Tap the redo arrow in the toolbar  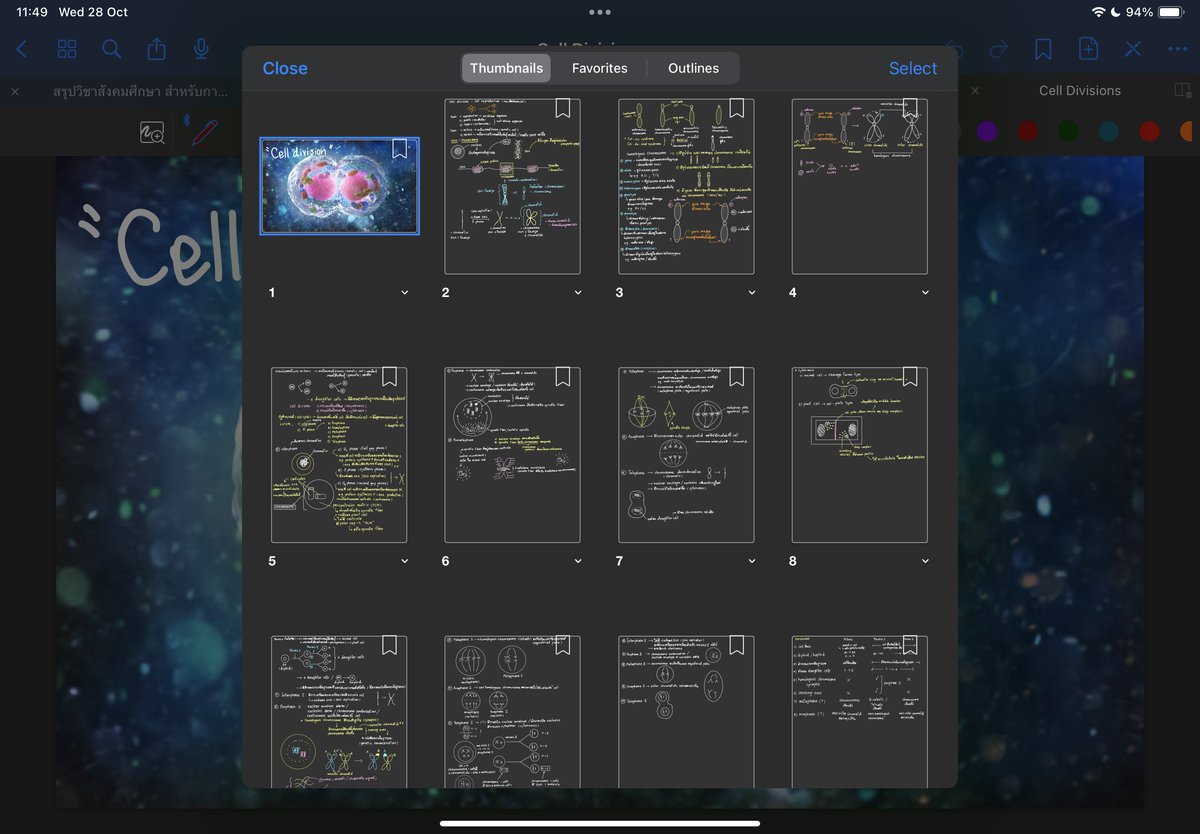(x=998, y=49)
